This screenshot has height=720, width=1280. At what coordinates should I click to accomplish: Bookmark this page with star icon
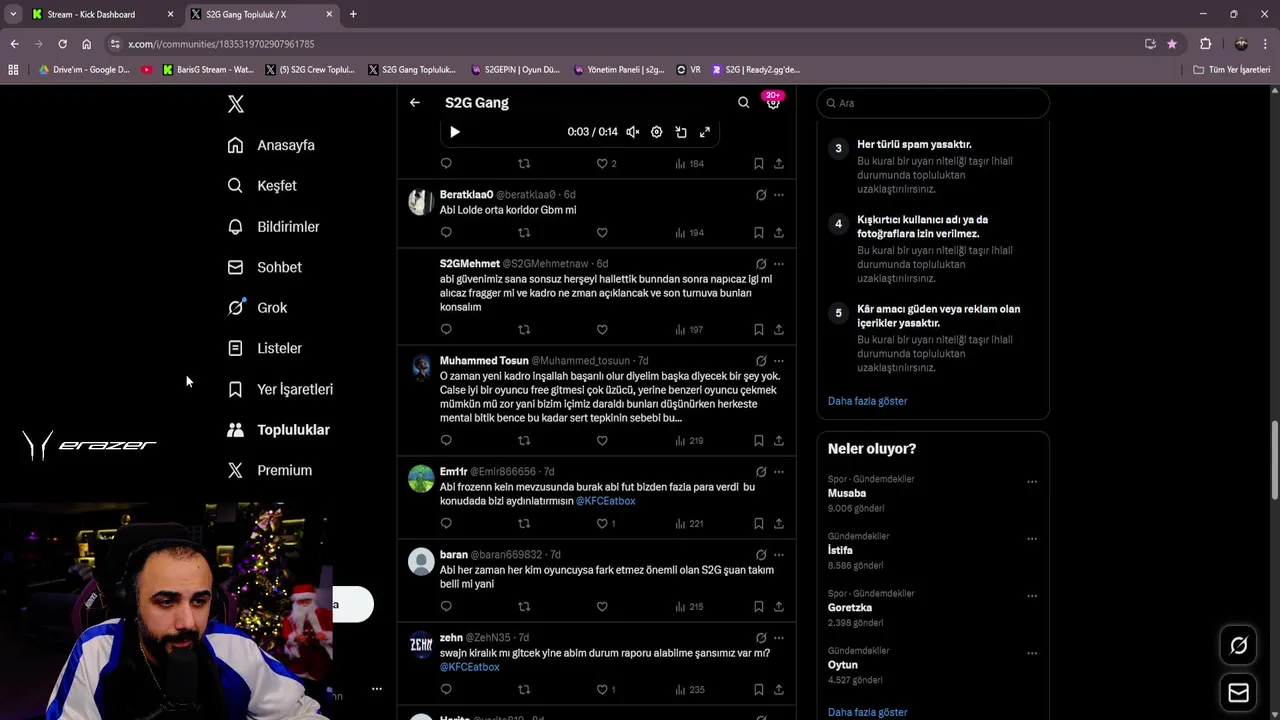coord(1172,44)
